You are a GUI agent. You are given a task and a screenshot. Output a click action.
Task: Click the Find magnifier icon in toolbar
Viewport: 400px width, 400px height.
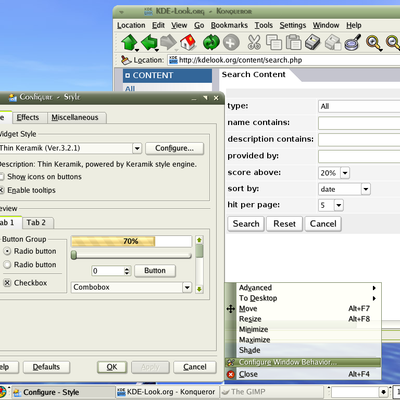[352, 42]
